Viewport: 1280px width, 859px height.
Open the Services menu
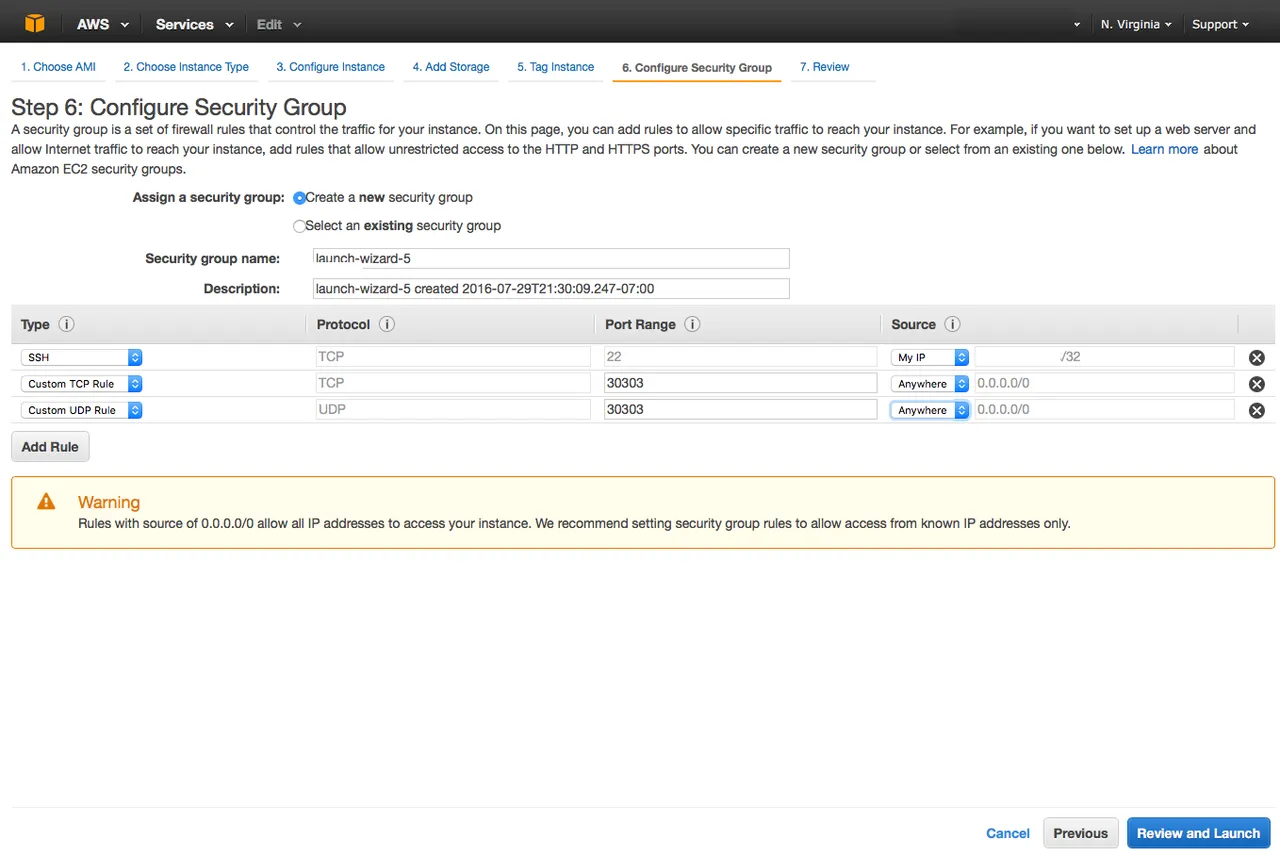click(x=194, y=24)
